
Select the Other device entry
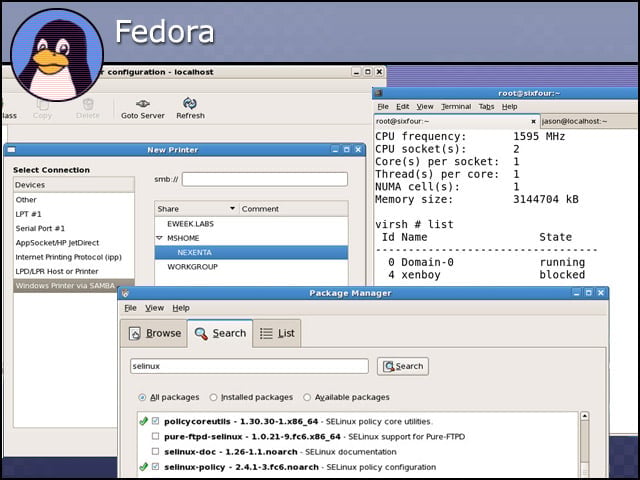(x=73, y=200)
